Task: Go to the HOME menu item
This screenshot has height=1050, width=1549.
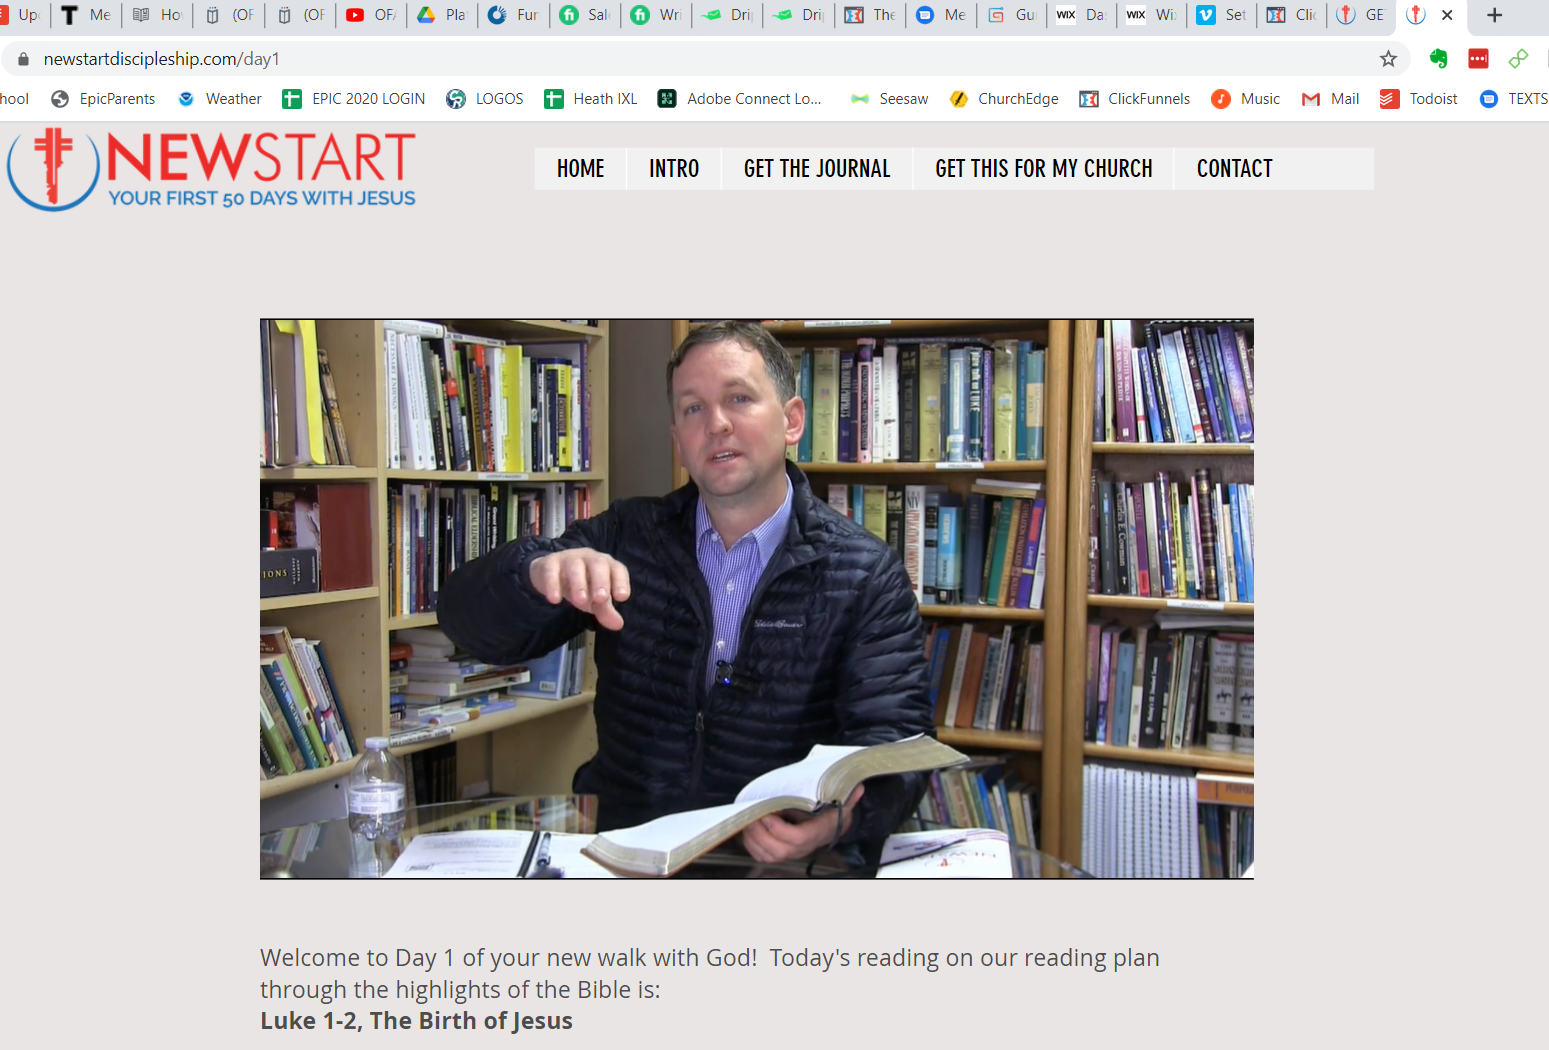Action: pyautogui.click(x=581, y=169)
